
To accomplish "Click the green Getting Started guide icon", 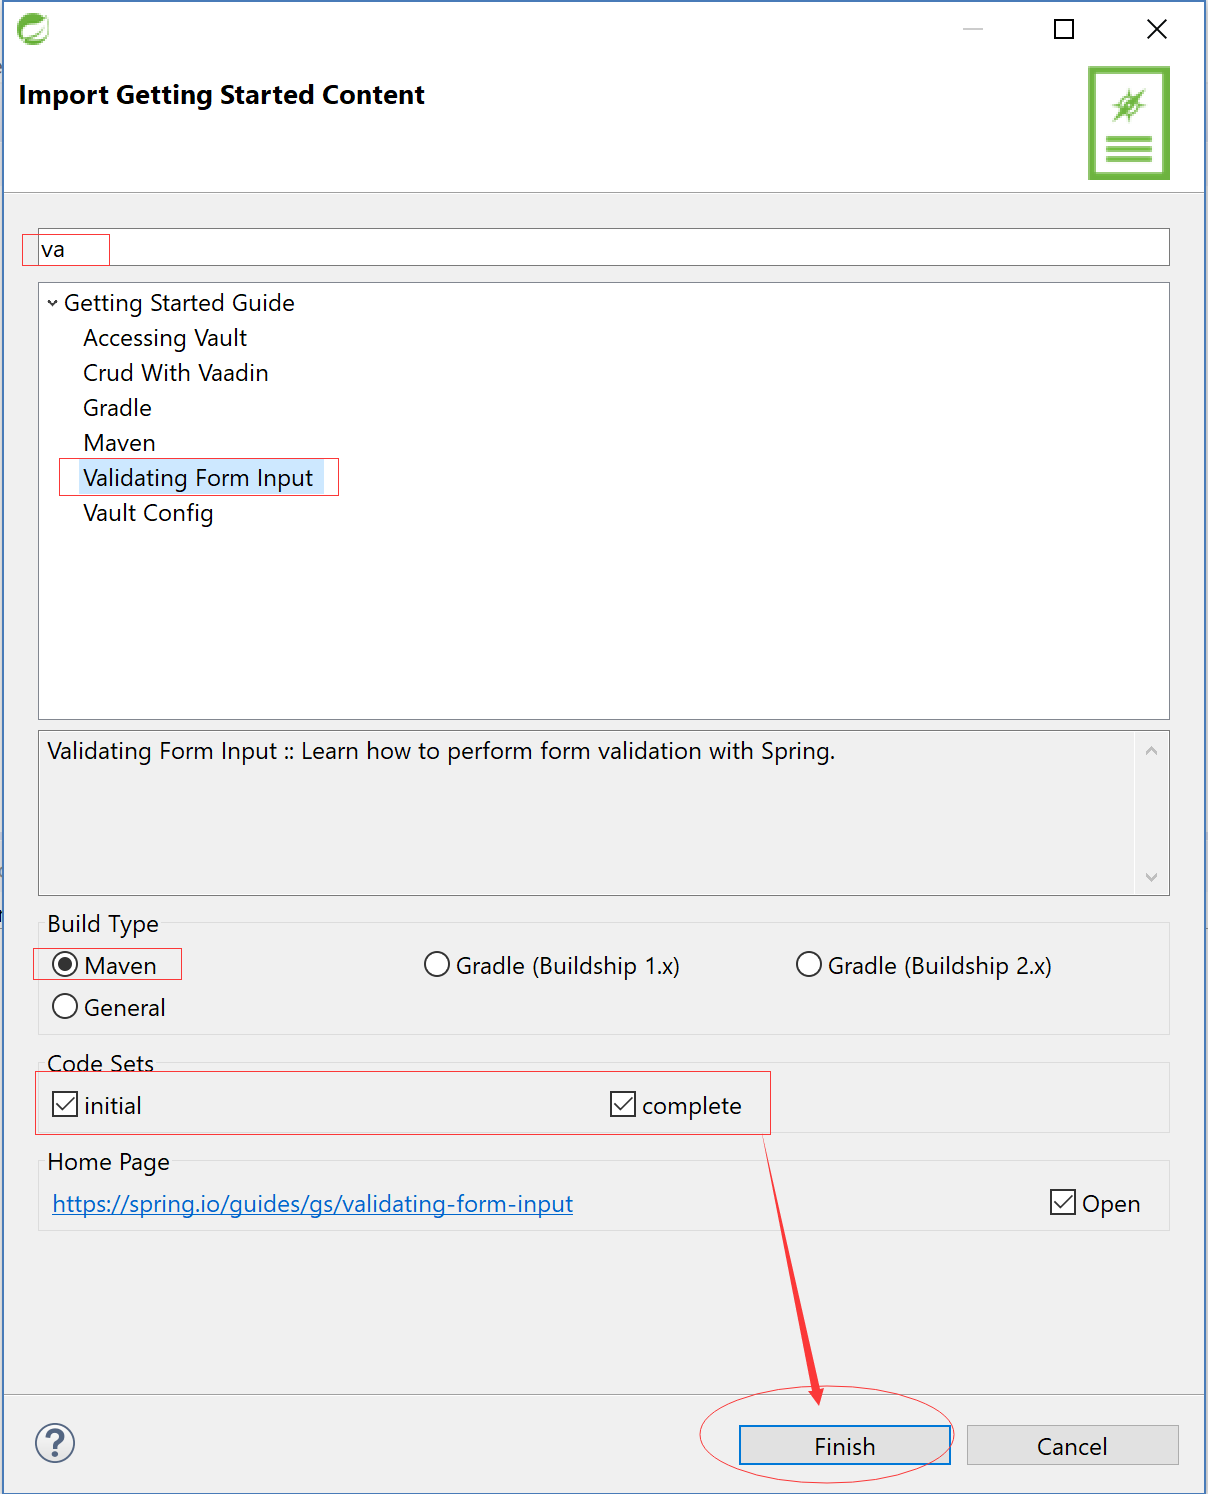I will pos(1129,123).
